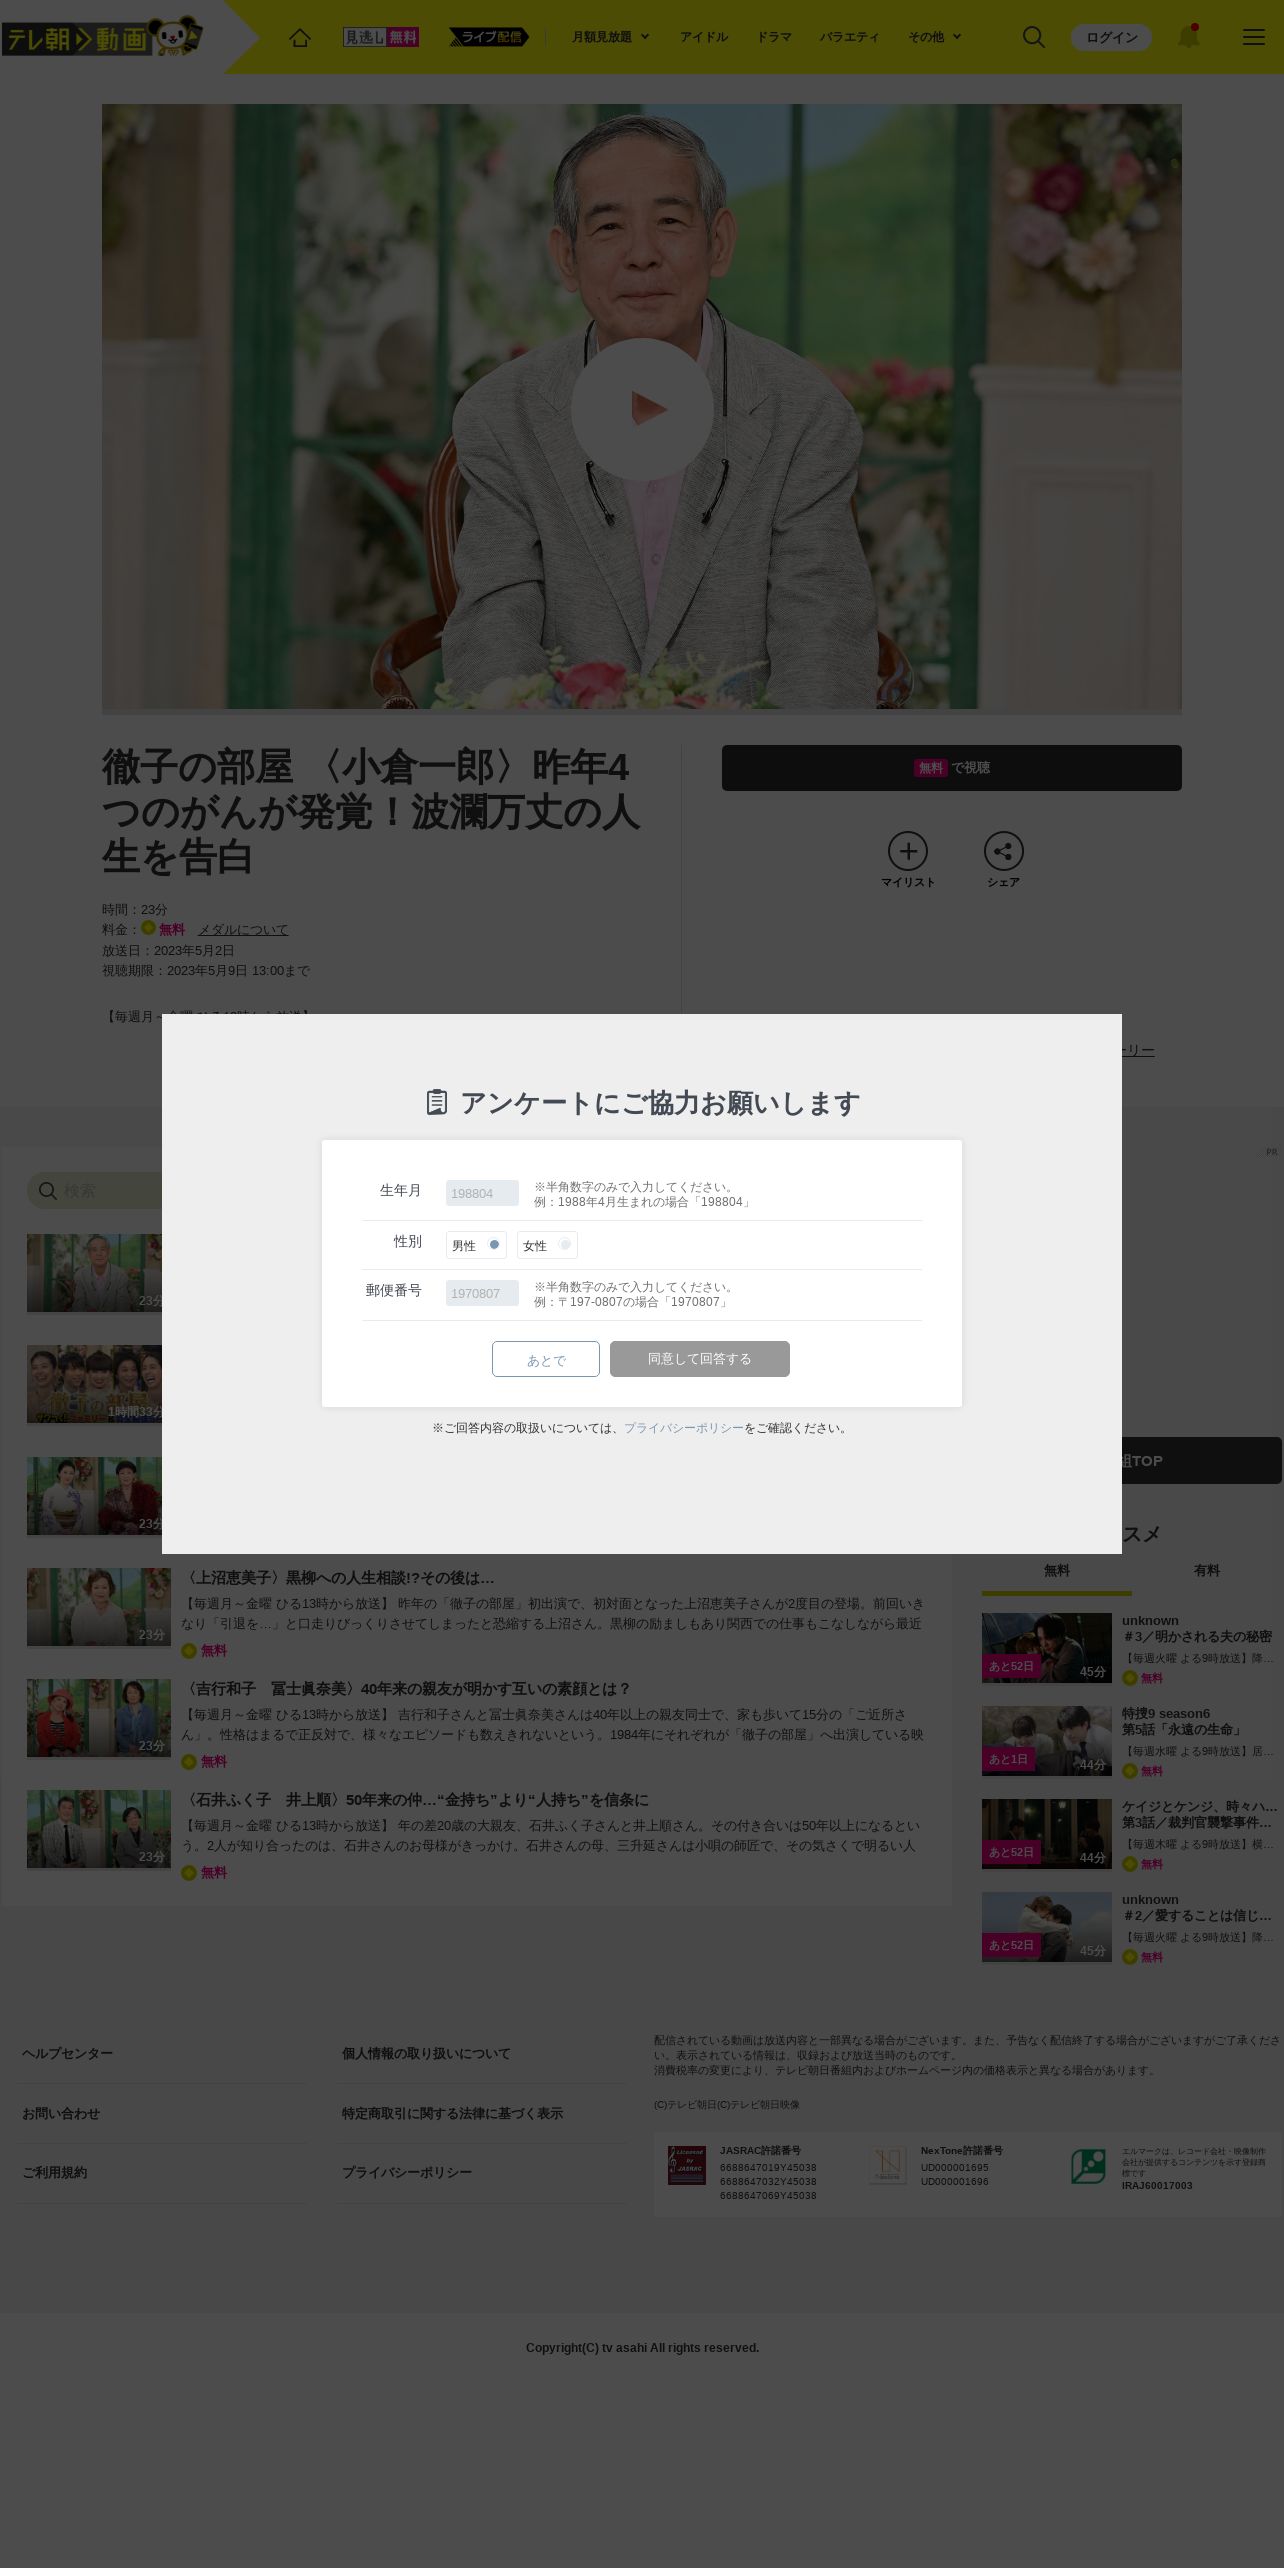Open お問い合わせ footer link

click(61, 2114)
